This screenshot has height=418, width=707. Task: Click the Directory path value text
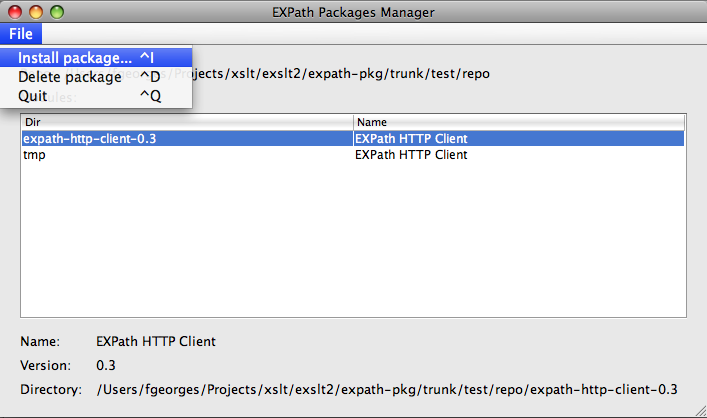[387, 389]
